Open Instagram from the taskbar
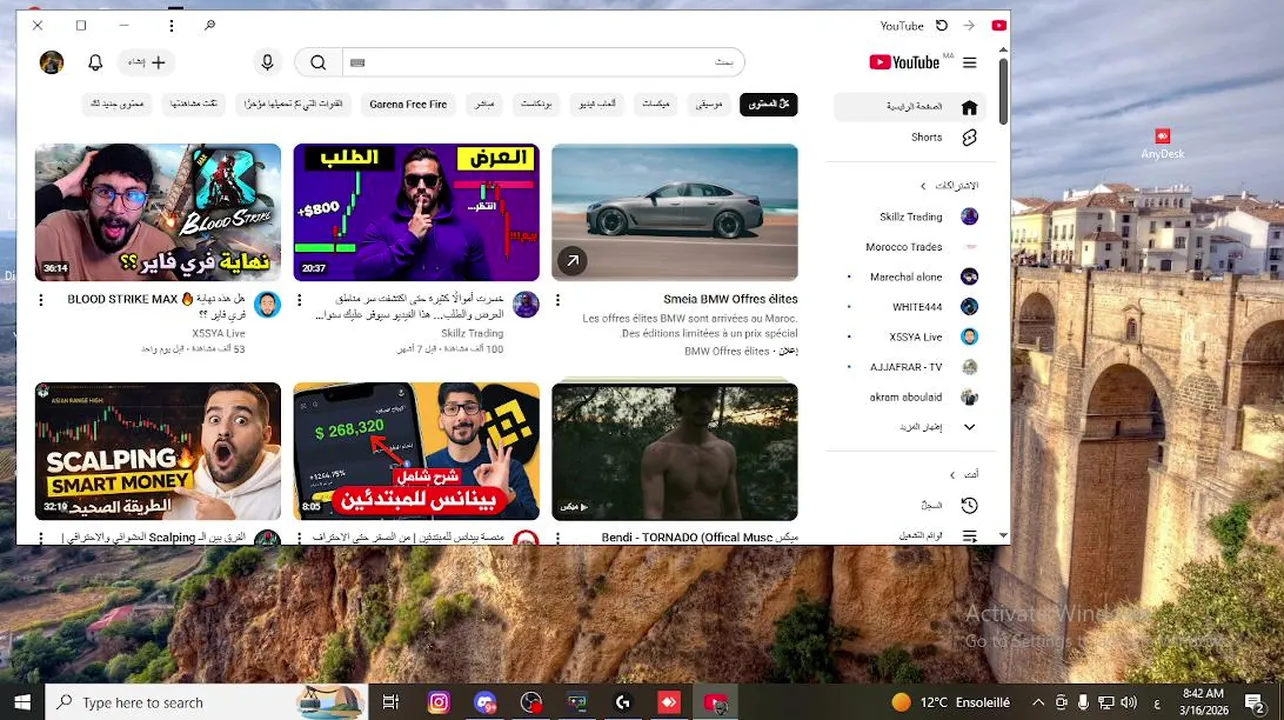 pyautogui.click(x=438, y=703)
